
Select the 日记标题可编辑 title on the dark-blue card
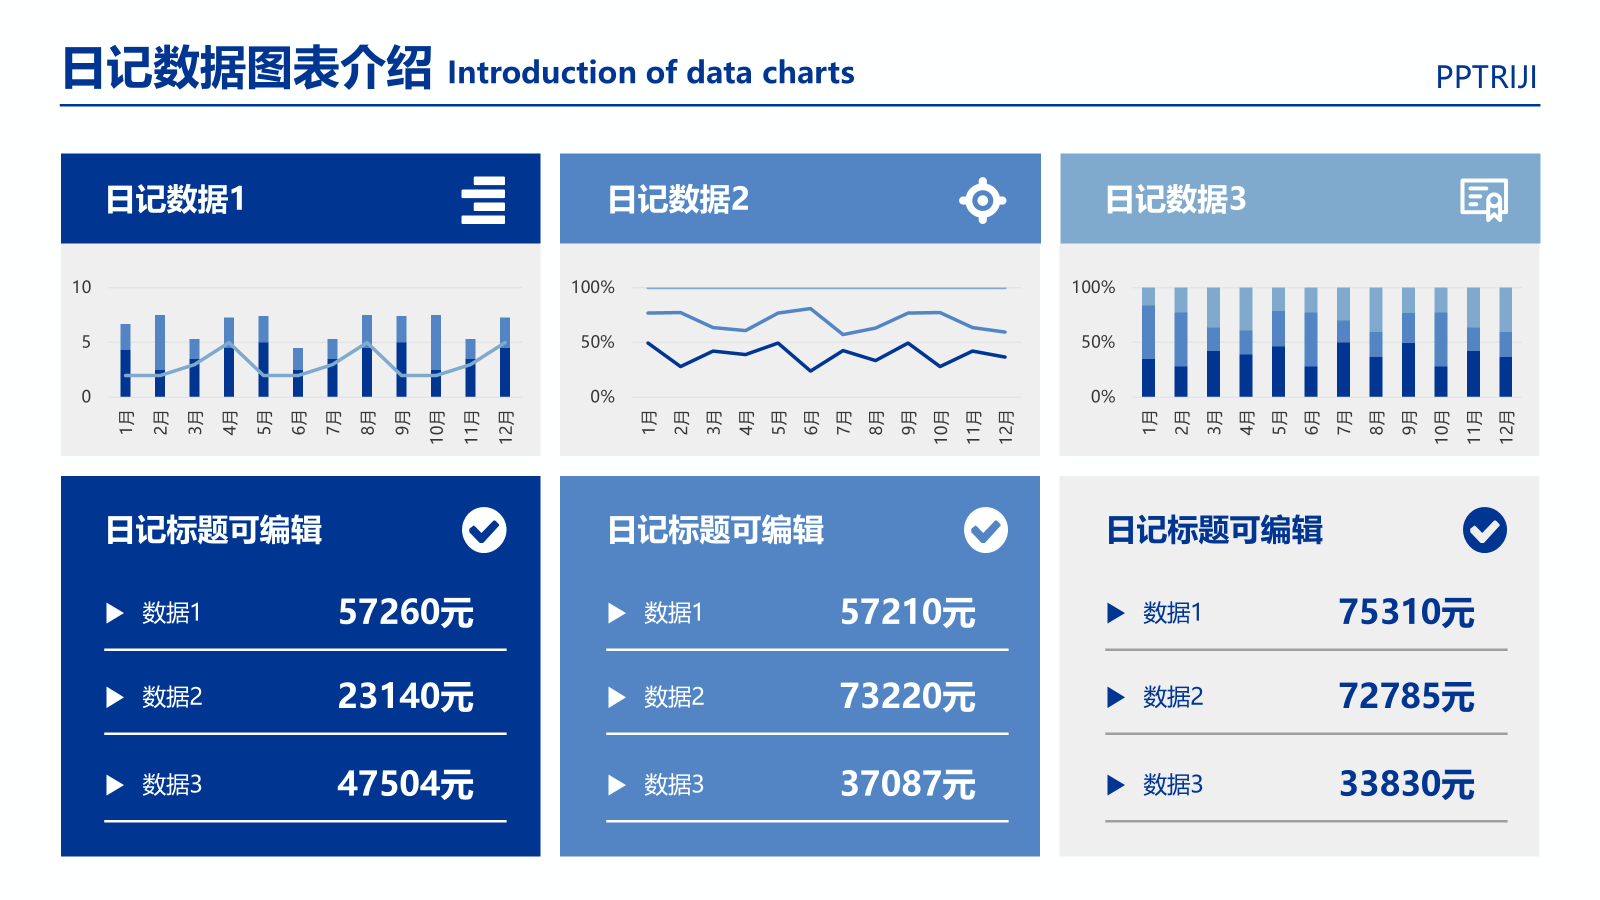(214, 530)
